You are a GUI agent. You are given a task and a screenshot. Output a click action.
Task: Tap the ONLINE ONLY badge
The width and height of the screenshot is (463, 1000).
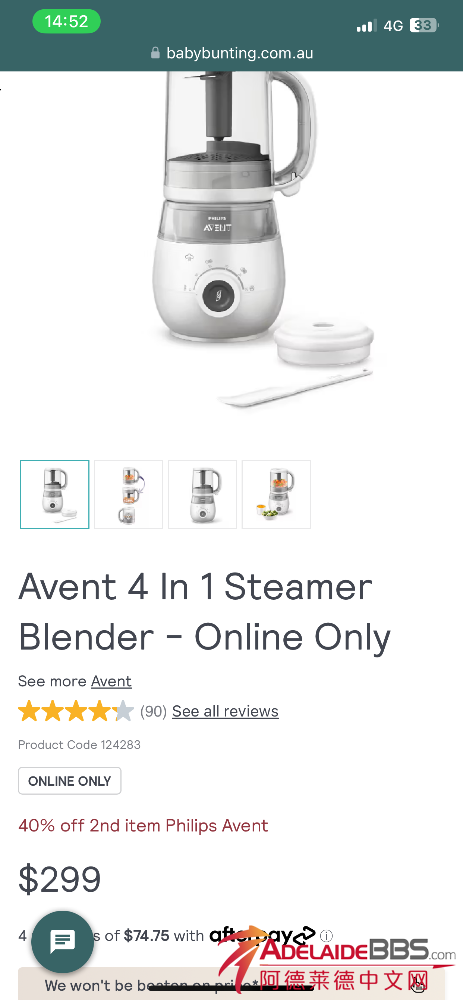pos(70,781)
